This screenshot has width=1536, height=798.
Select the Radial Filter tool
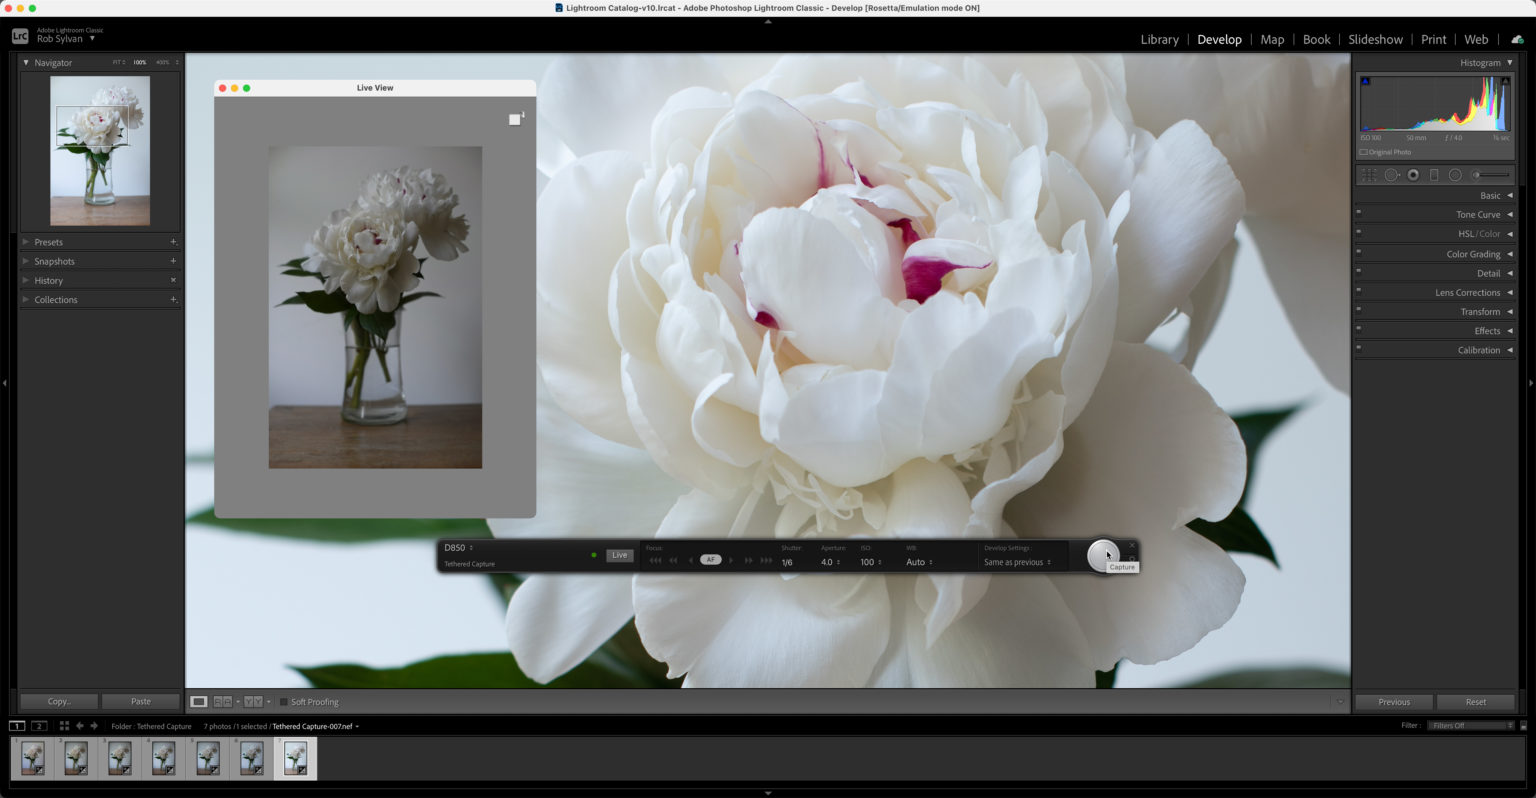click(1455, 174)
